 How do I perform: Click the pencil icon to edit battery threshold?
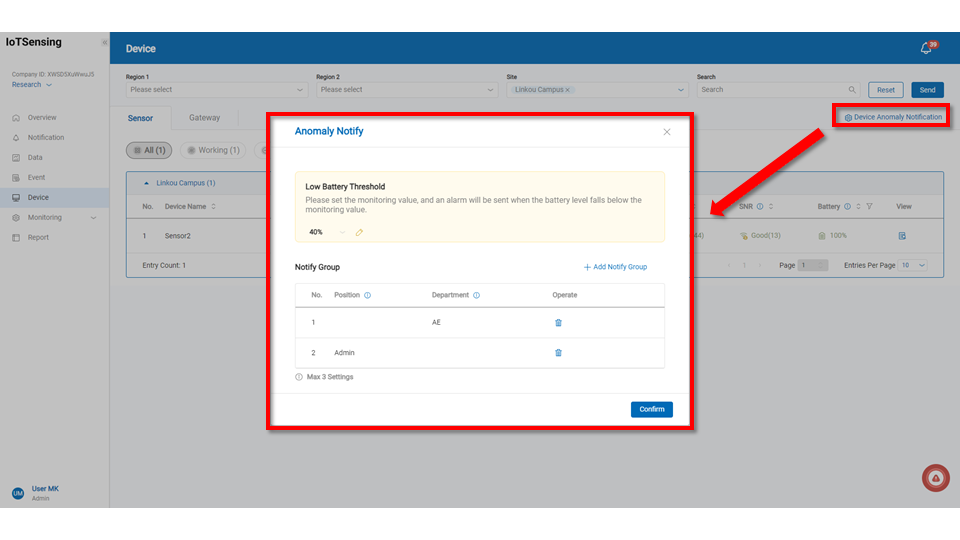pyautogui.click(x=359, y=232)
